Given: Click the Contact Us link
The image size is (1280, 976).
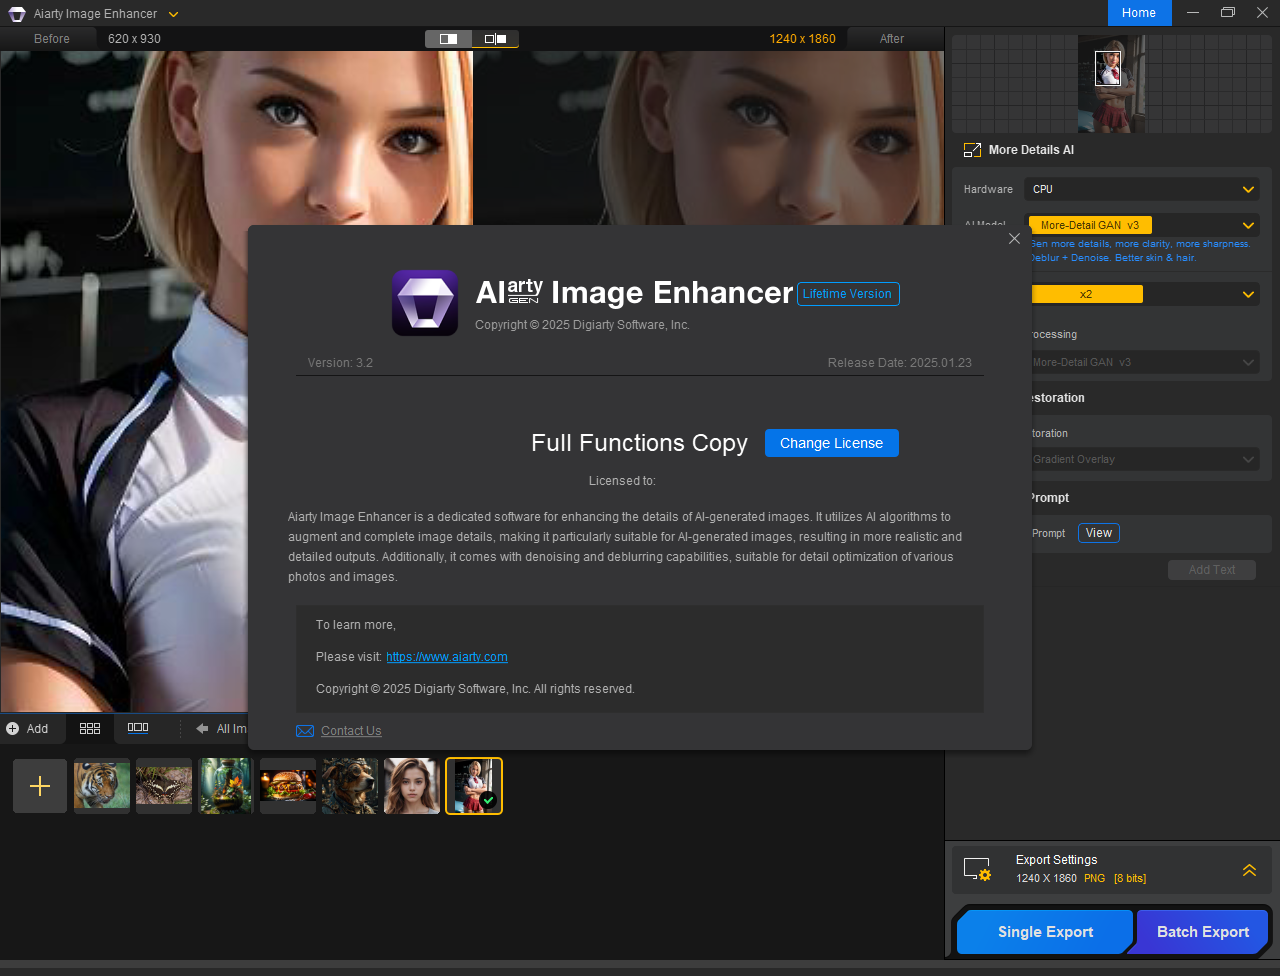Looking at the screenshot, I should (351, 731).
